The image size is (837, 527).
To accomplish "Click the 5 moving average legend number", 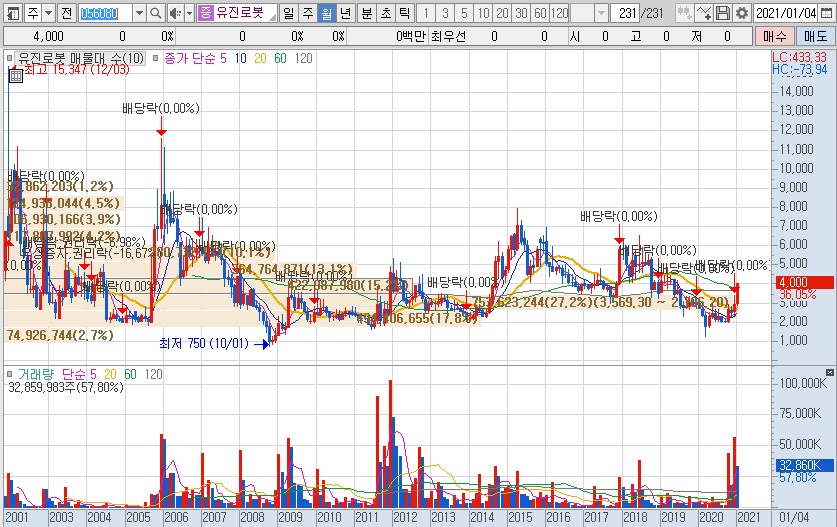I will (x=223, y=58).
